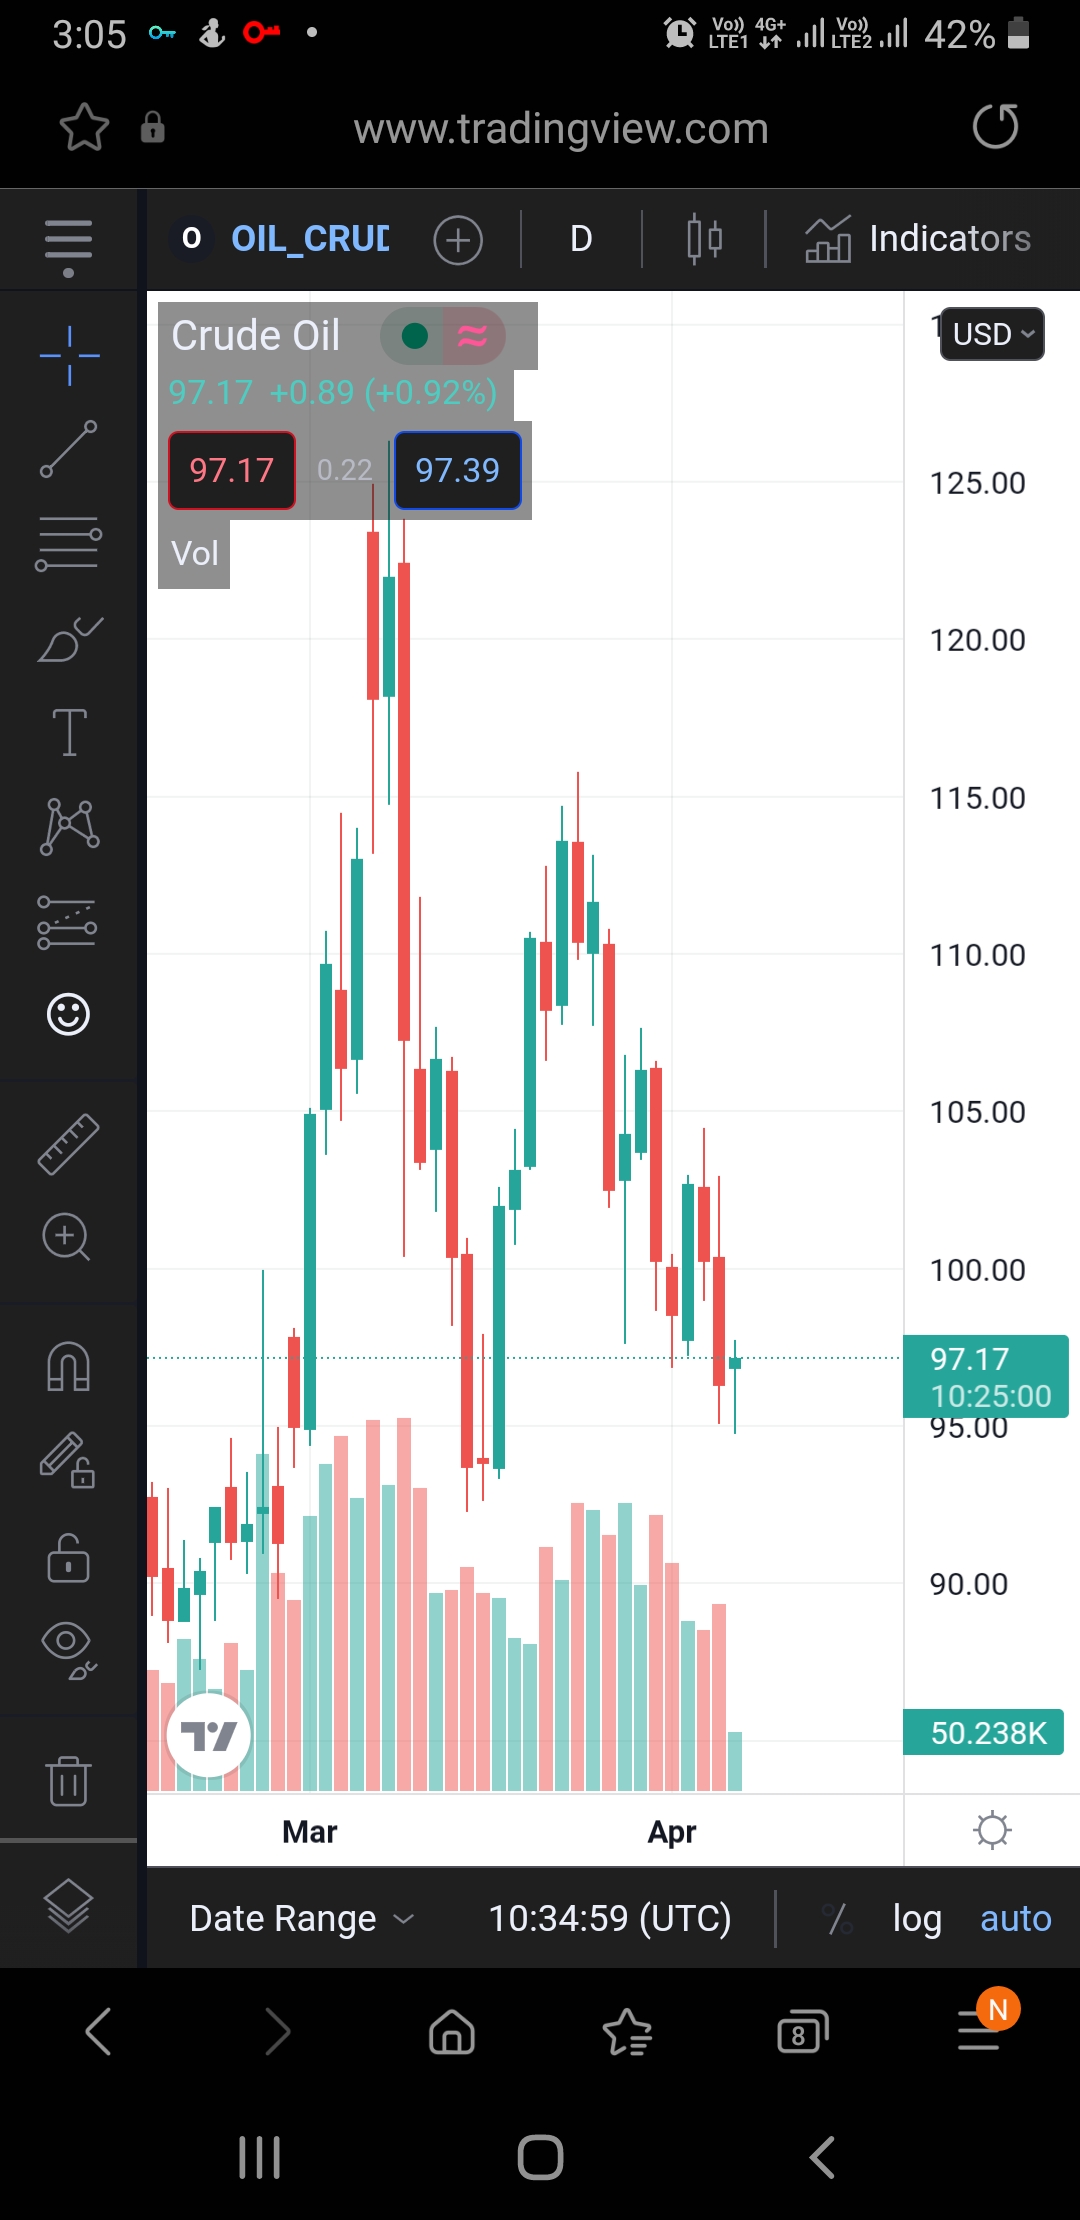Select the trend line drawing tool

pyautogui.click(x=68, y=449)
